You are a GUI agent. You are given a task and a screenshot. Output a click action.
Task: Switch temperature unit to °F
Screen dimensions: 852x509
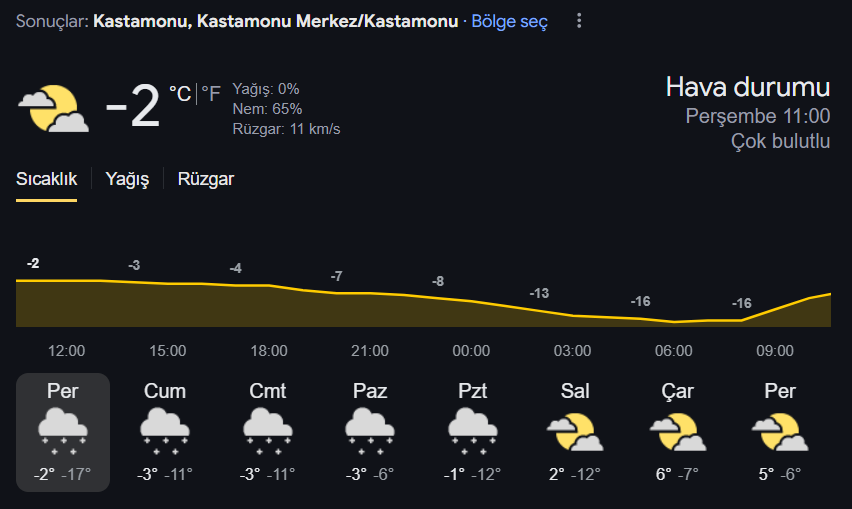click(211, 93)
